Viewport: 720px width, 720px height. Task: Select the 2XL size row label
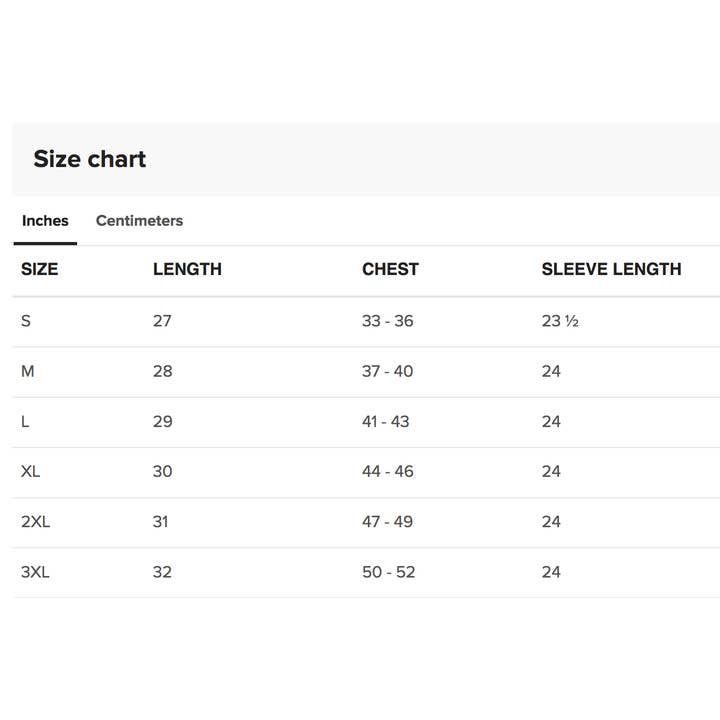[35, 521]
